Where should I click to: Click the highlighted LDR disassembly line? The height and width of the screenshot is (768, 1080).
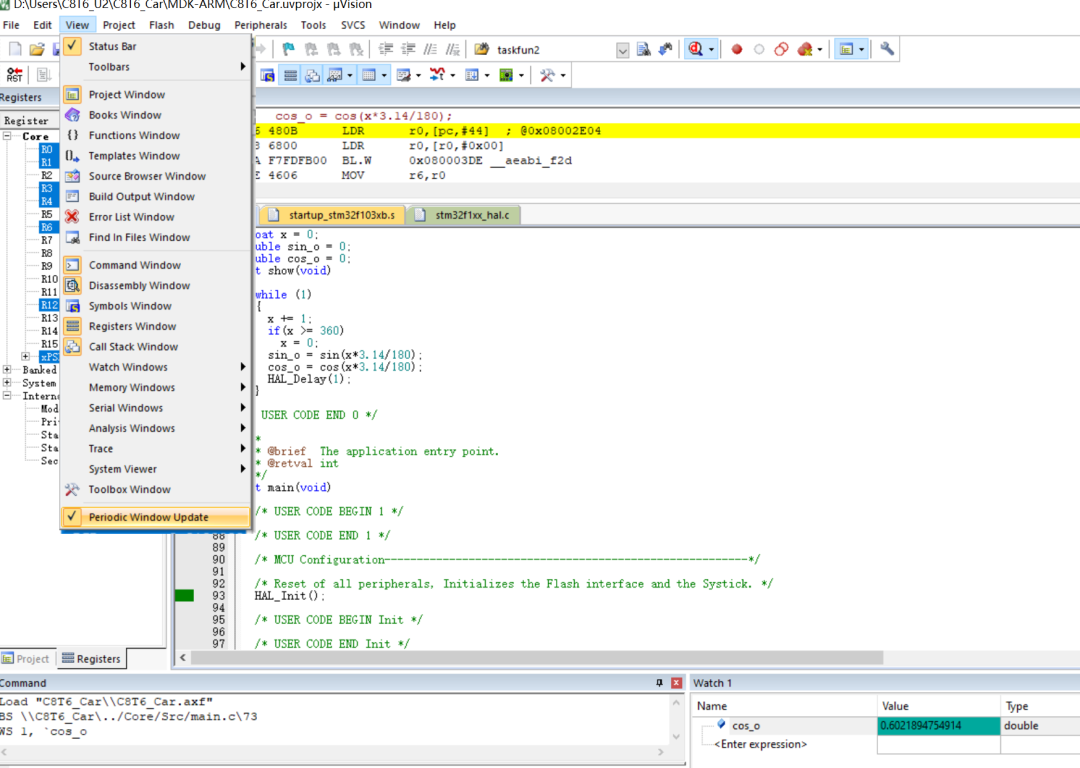pos(667,131)
